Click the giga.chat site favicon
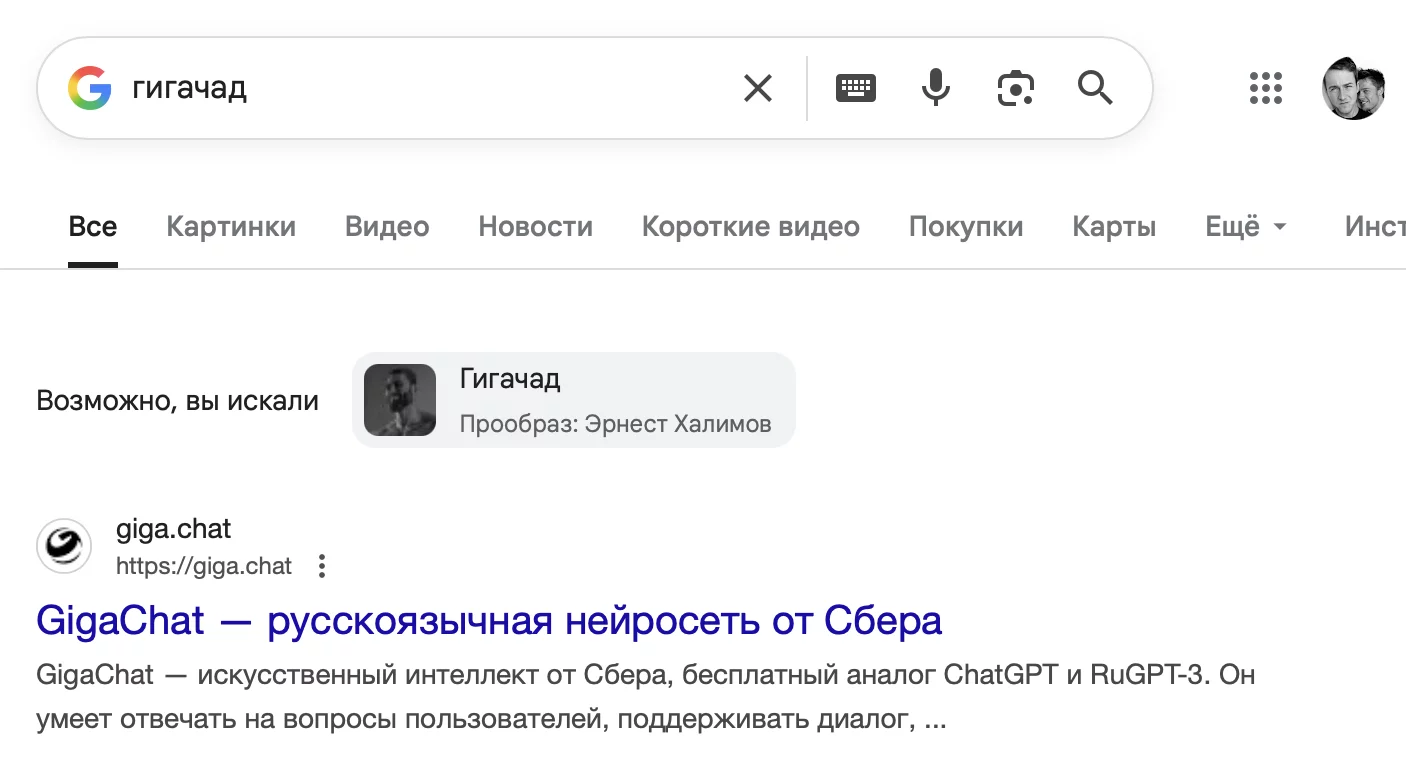The height and width of the screenshot is (764, 1406). tap(64, 547)
